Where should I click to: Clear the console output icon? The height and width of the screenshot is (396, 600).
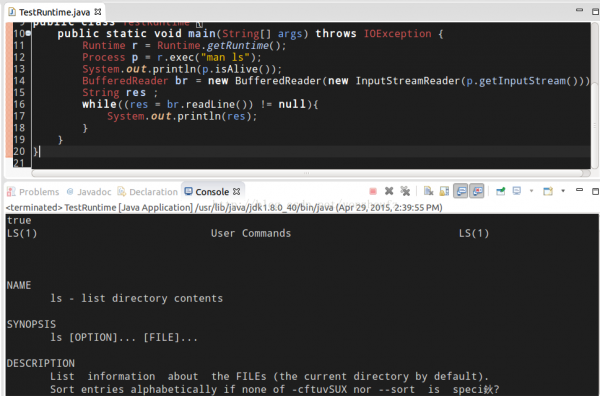pos(429,191)
